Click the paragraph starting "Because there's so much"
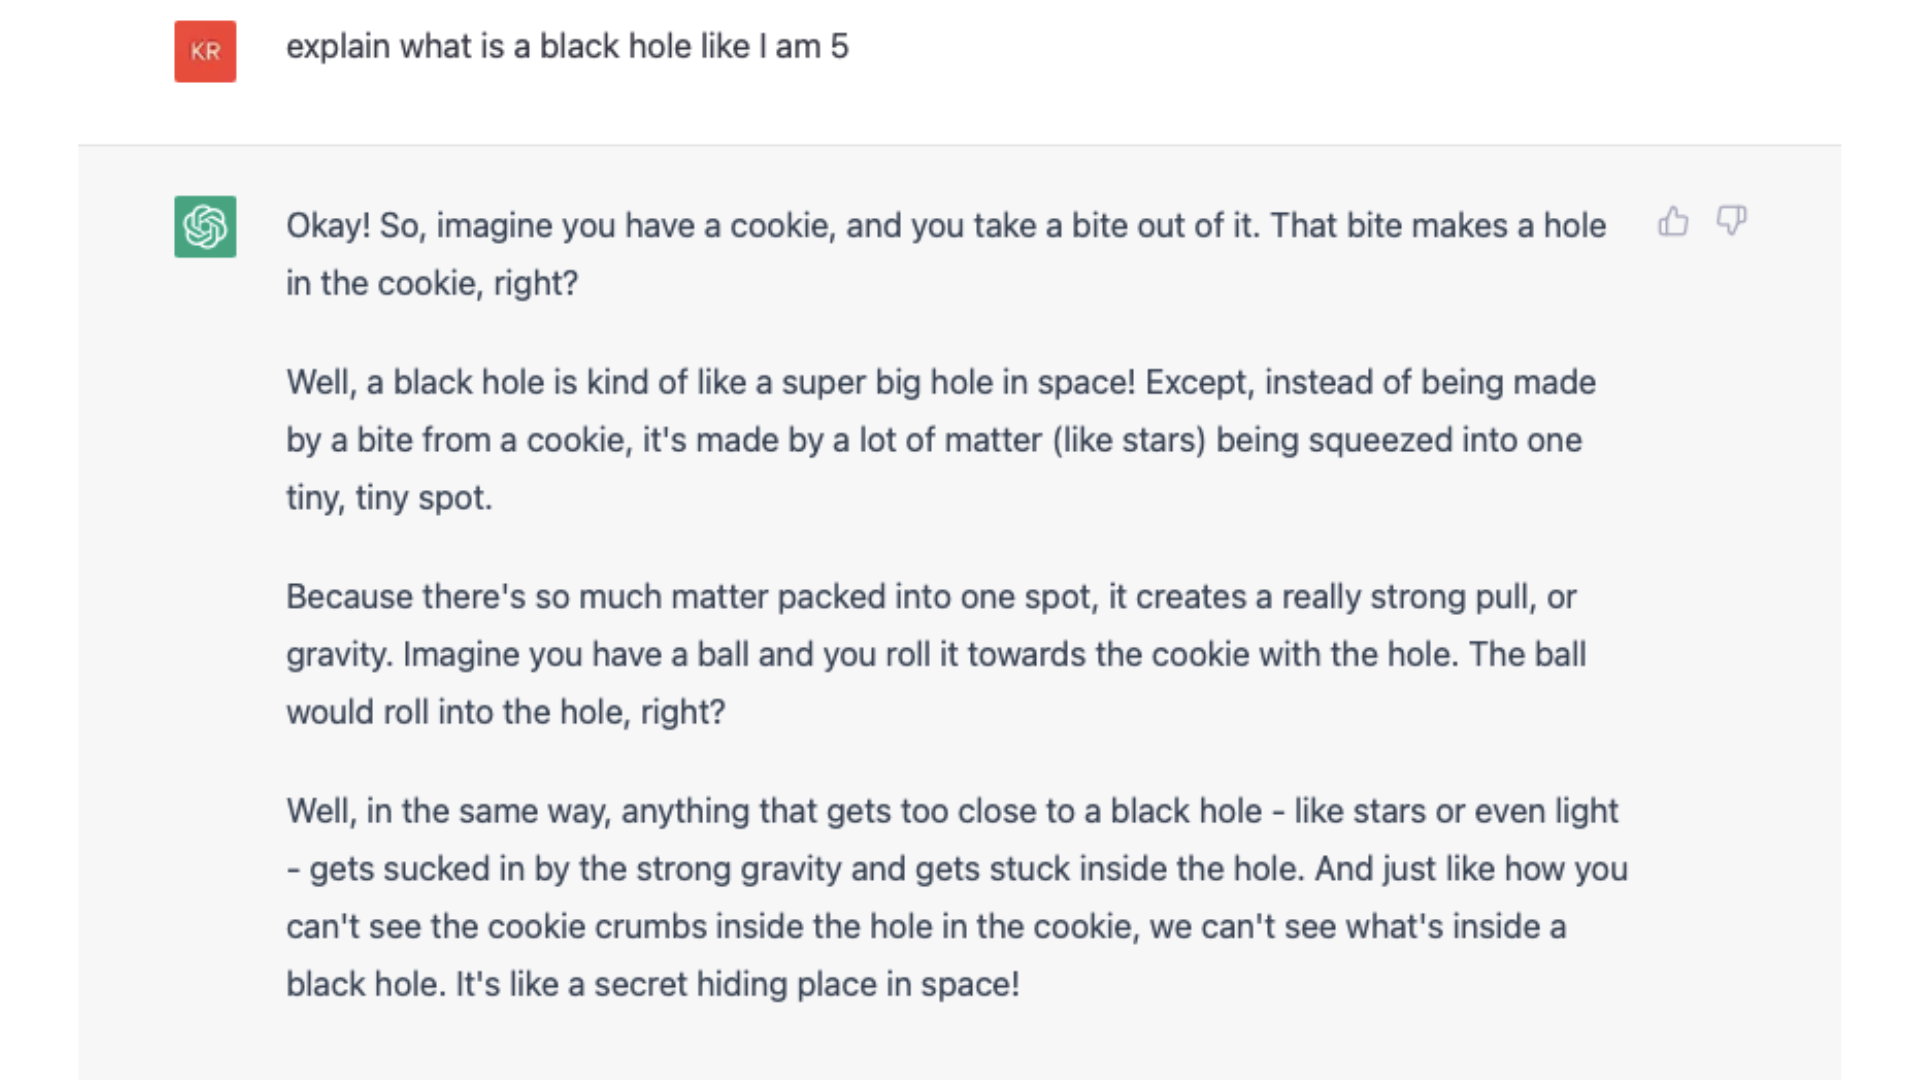Screen dimensions: 1920x1080 coord(930,597)
